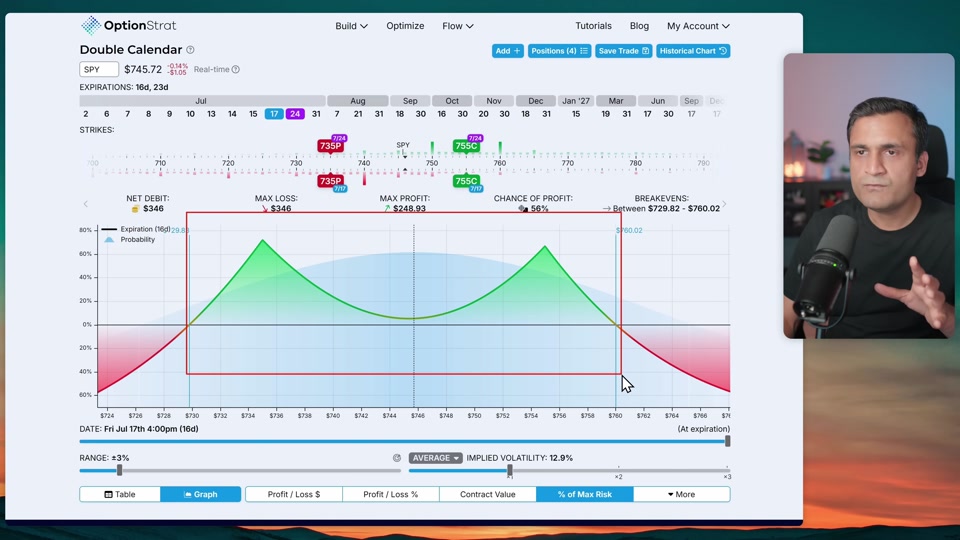This screenshot has width=960, height=540.
Task: Click the upper 735P 7/24 strike marker
Action: [x=330, y=146]
